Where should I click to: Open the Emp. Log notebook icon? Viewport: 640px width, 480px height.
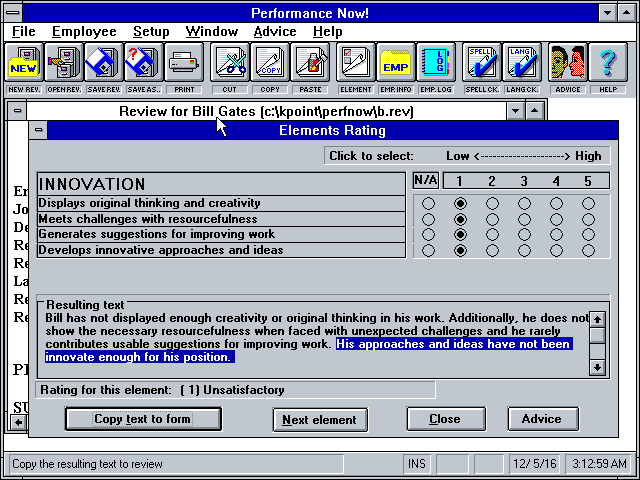coord(436,62)
